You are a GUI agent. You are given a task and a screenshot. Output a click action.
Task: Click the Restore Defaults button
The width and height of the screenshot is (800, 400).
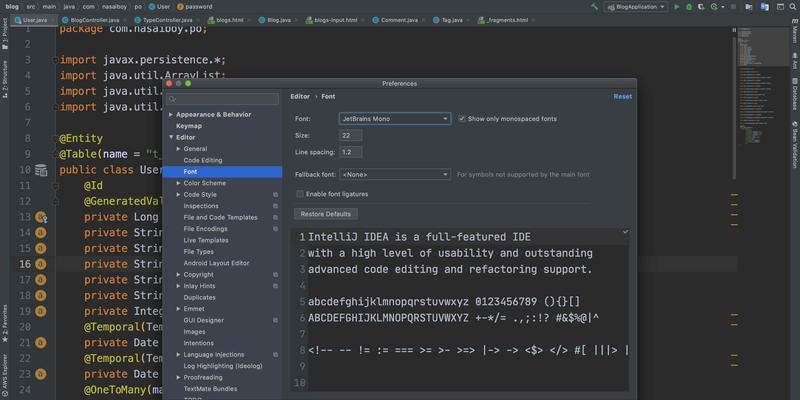pyautogui.click(x=326, y=214)
